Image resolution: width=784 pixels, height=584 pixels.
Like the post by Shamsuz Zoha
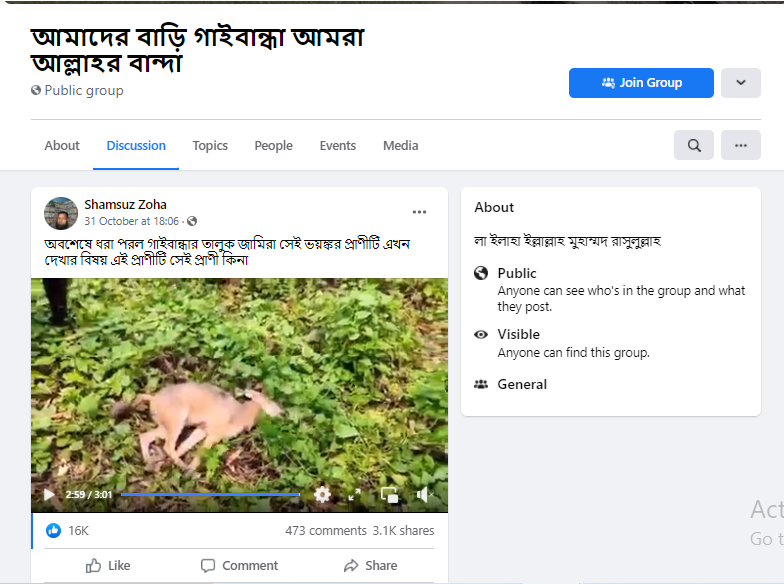(108, 566)
